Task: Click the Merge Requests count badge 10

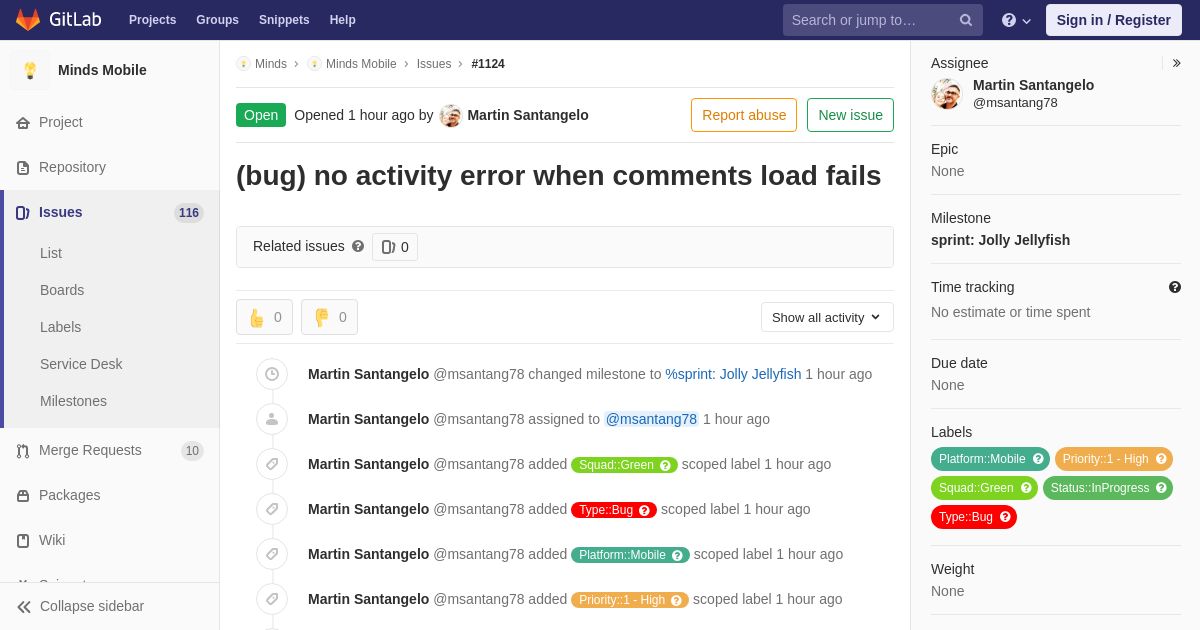Action: click(192, 451)
